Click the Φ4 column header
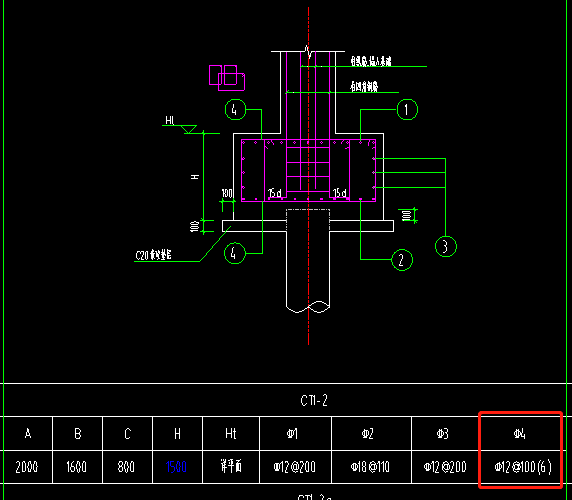The height and width of the screenshot is (500, 572). (519, 433)
